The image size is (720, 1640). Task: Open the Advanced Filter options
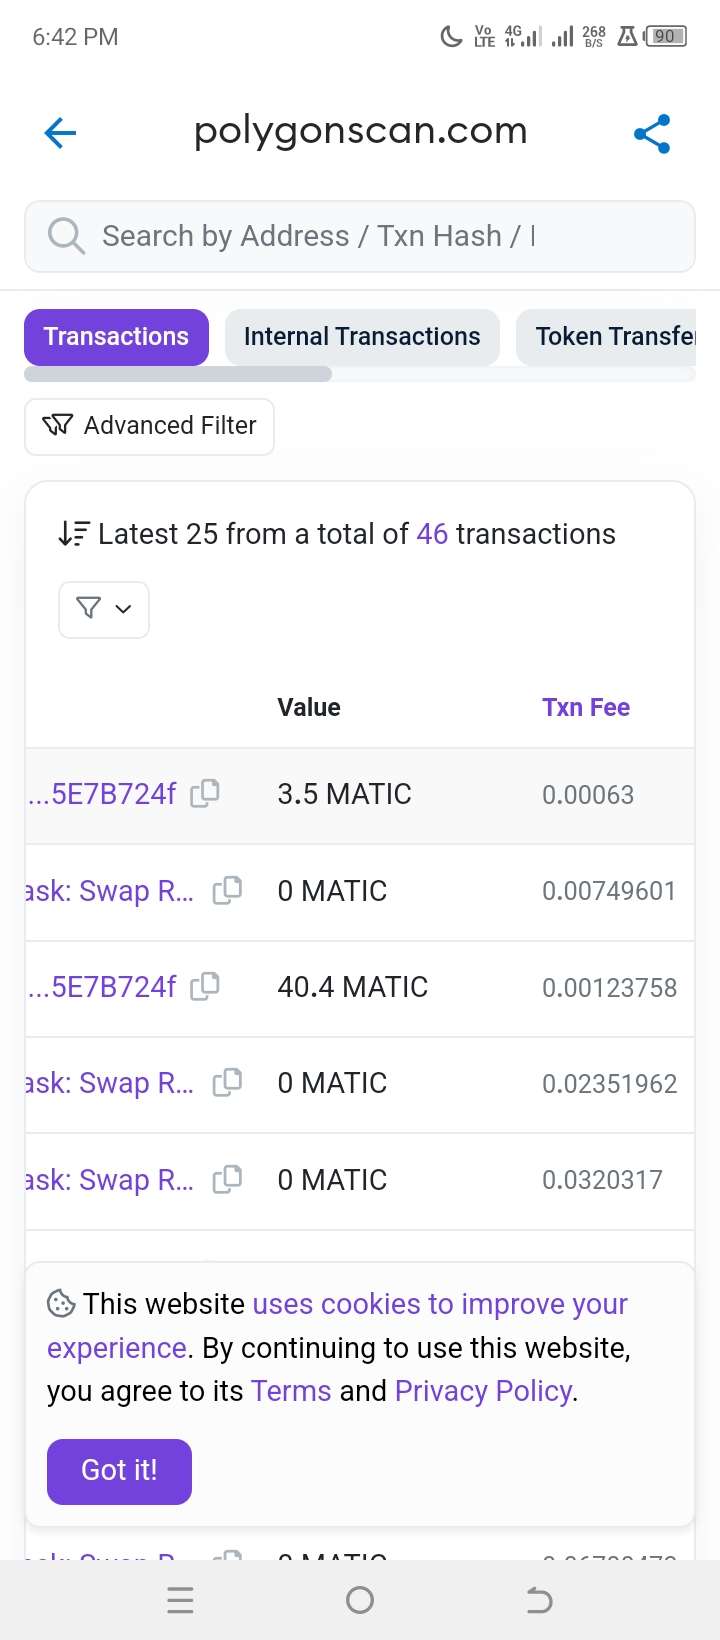coord(149,427)
